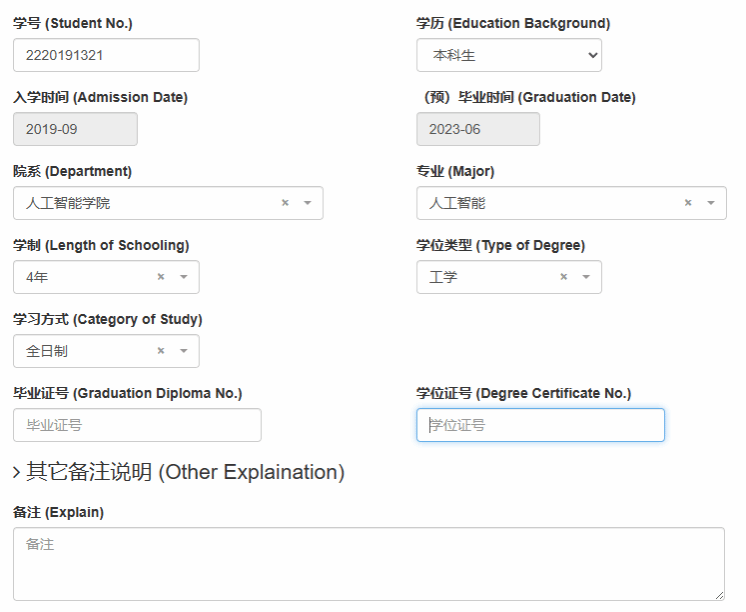
Task: Clear the Department selection with its × icon
Action: (285, 203)
